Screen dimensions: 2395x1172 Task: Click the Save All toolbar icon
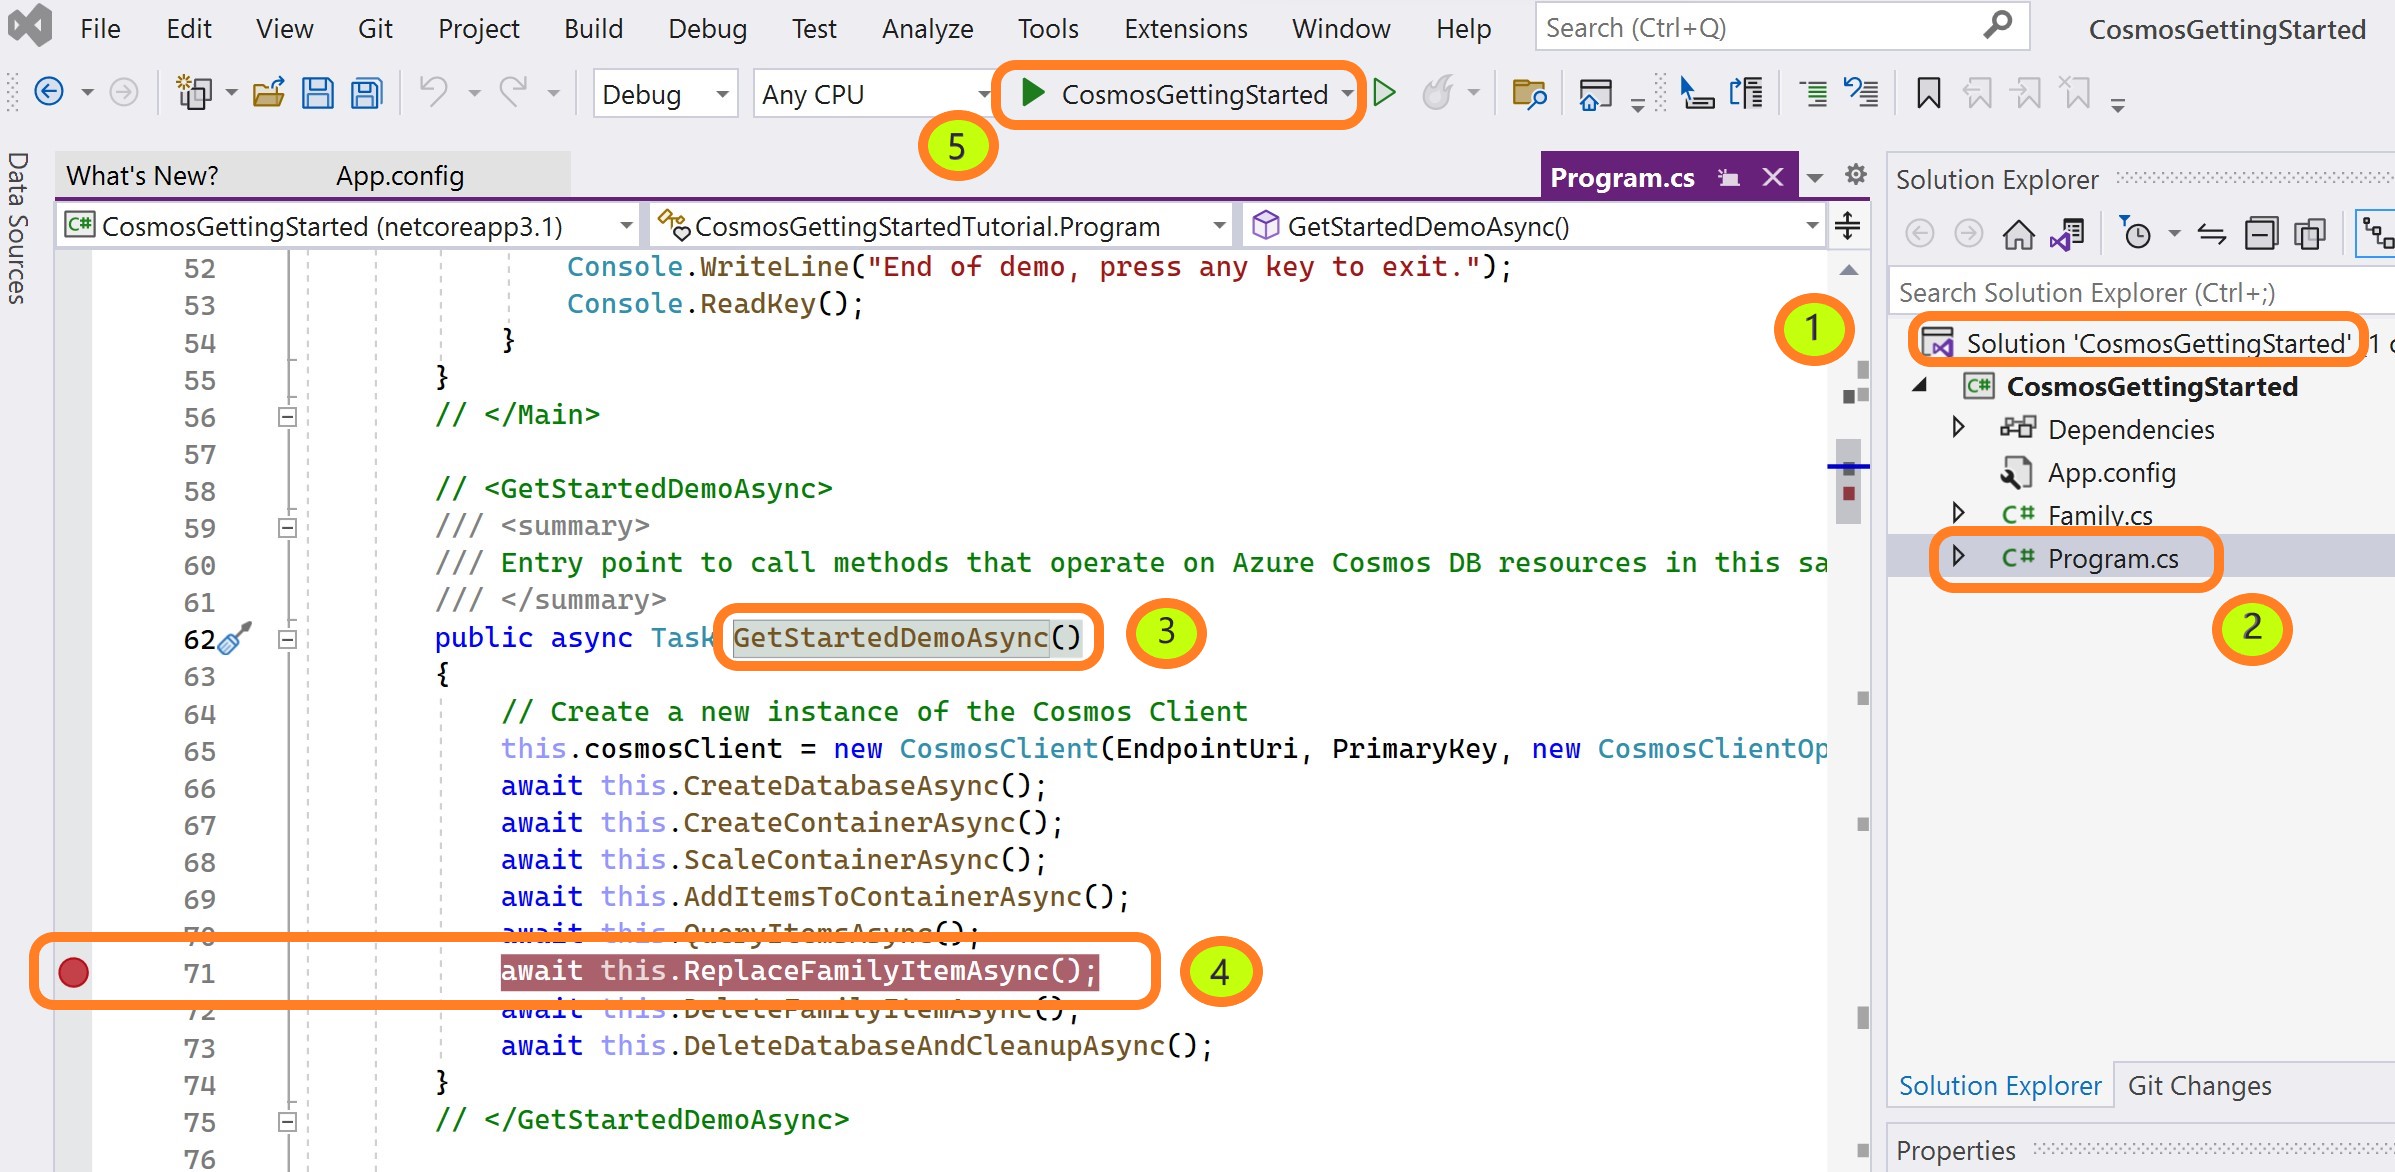367,94
